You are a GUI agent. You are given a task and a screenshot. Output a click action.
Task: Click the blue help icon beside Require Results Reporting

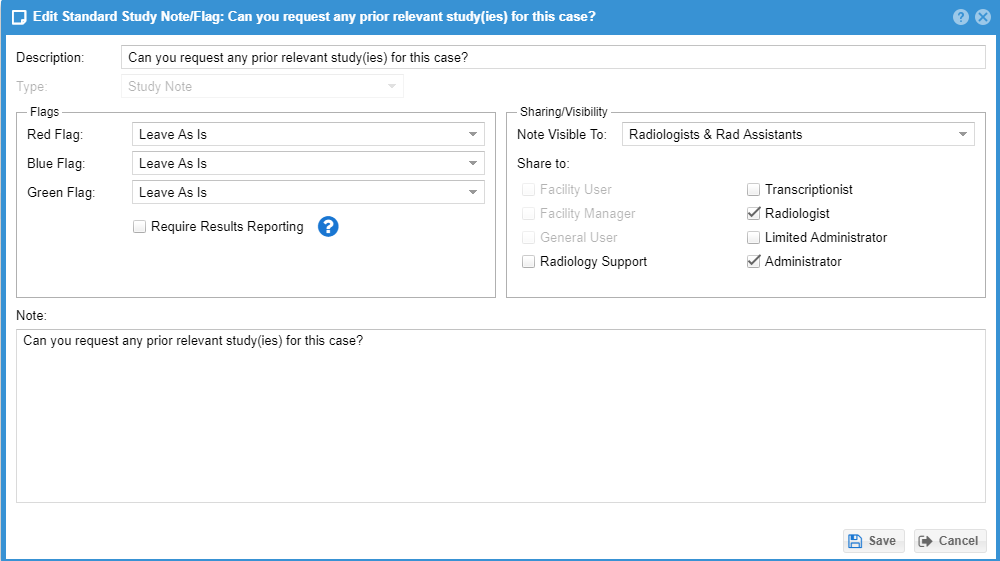328,226
